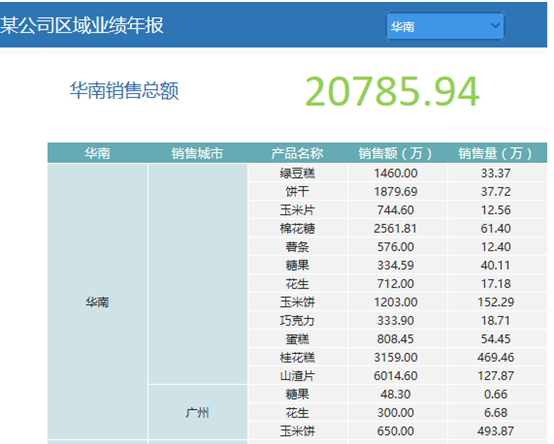Viewport: 554px width, 444px height.
Task: Click the 销售额（万） column header
Action: coord(396,153)
